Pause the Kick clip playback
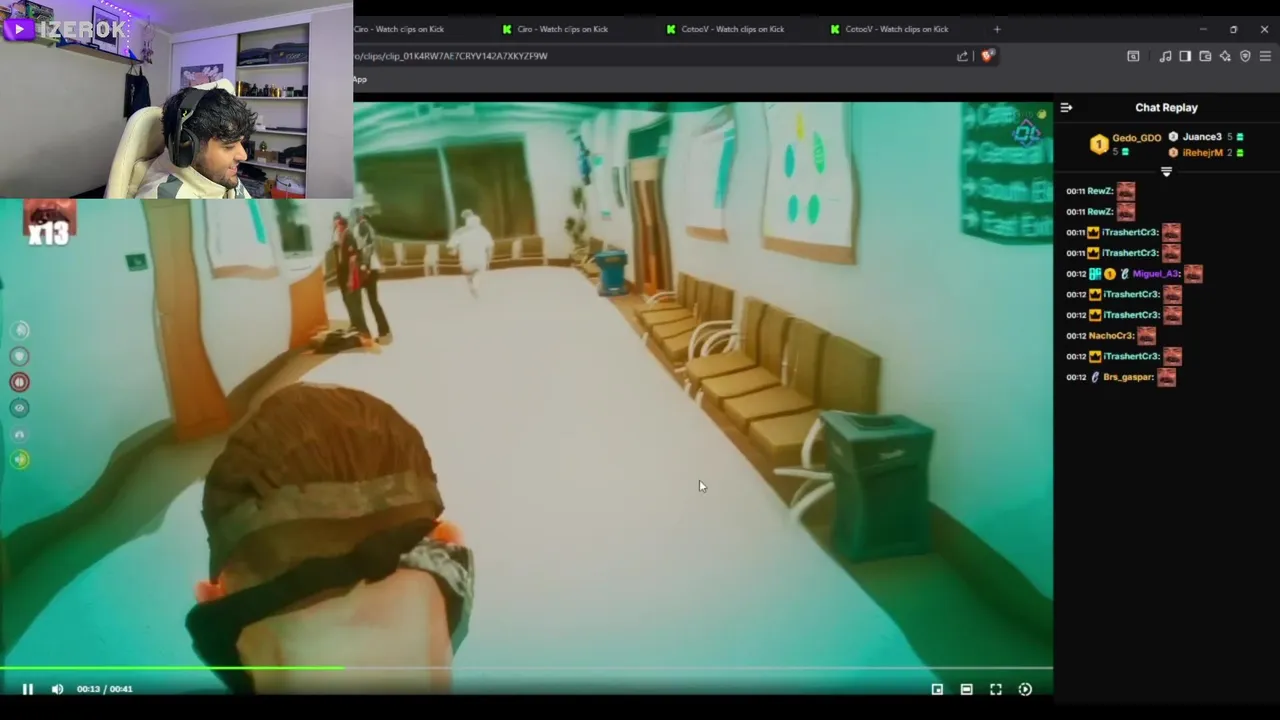Image resolution: width=1280 pixels, height=720 pixels. tap(28, 689)
